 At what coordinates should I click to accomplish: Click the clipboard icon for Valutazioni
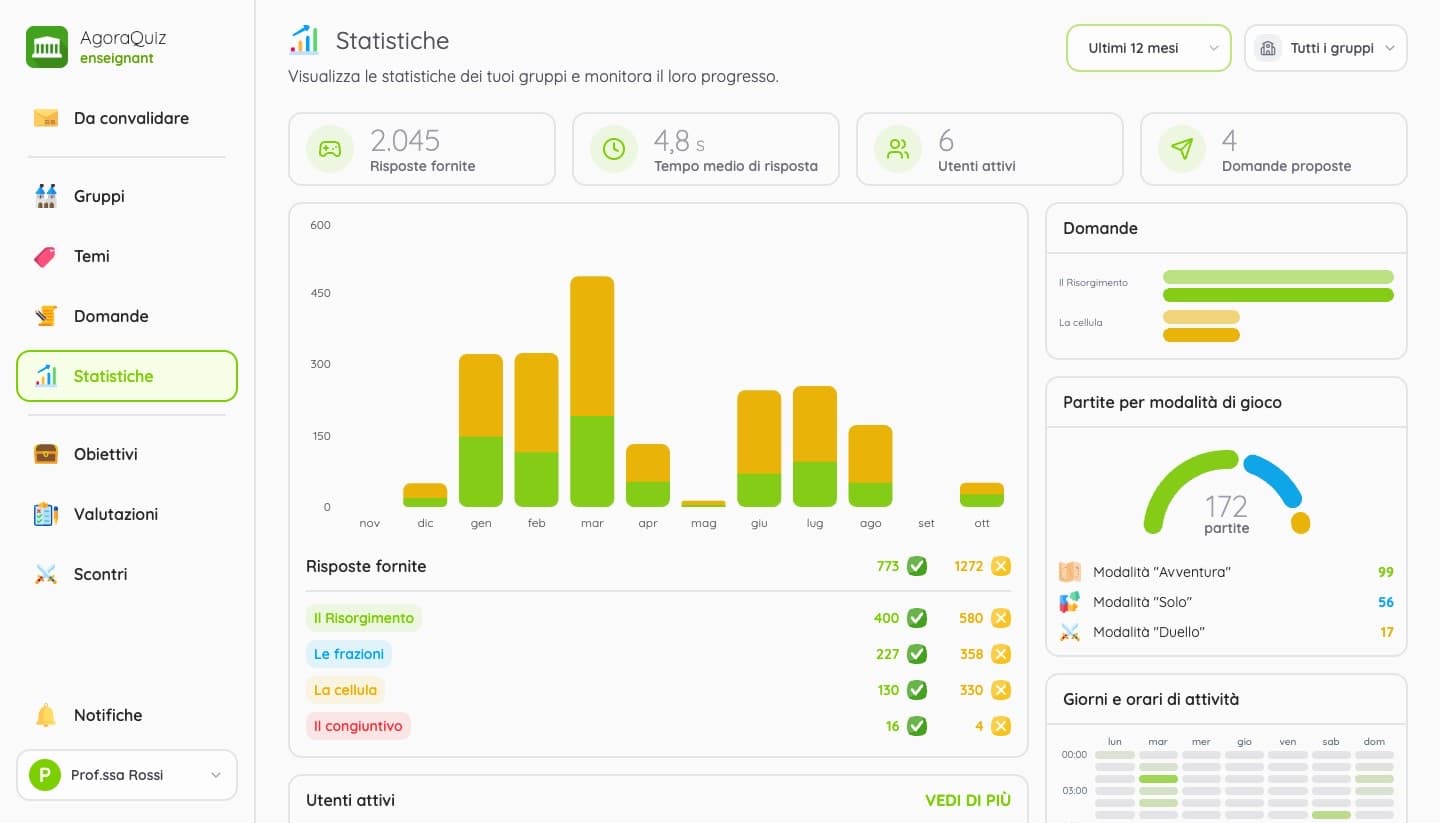[46, 514]
